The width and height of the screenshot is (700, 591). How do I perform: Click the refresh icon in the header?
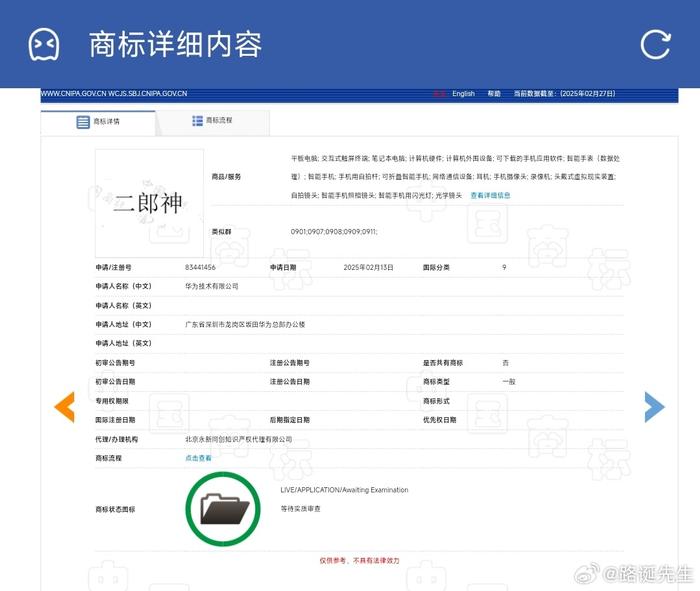(655, 44)
